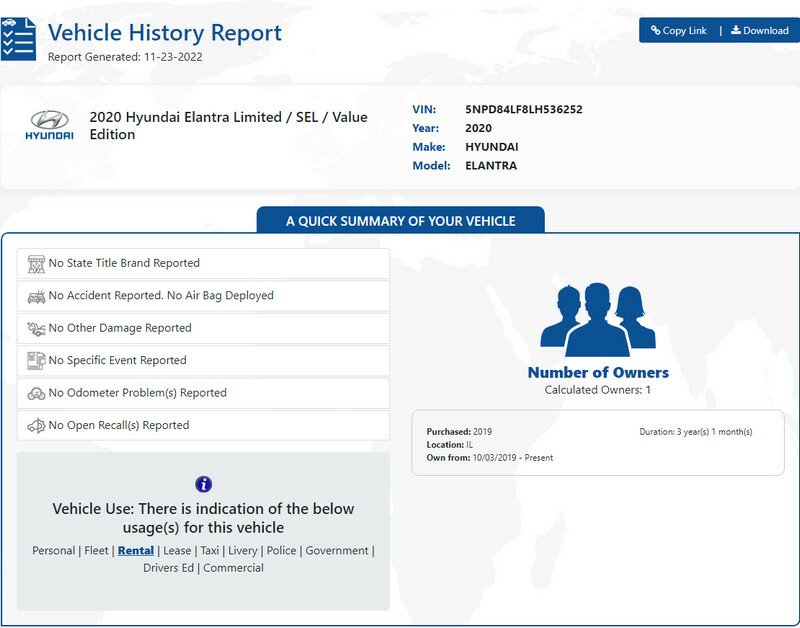Open the Rental usage link
Image resolution: width=800 pixels, height=628 pixels.
136,550
